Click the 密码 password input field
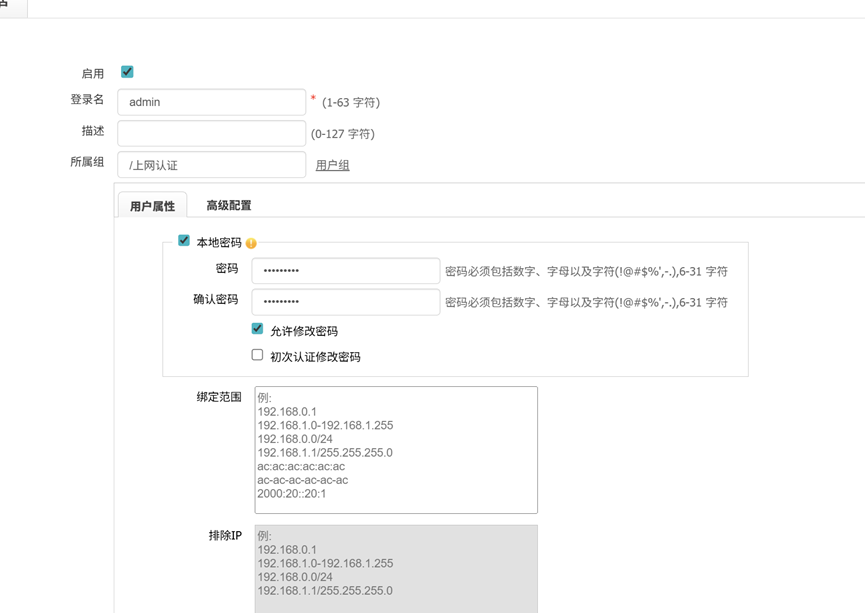This screenshot has width=865, height=613. point(346,271)
